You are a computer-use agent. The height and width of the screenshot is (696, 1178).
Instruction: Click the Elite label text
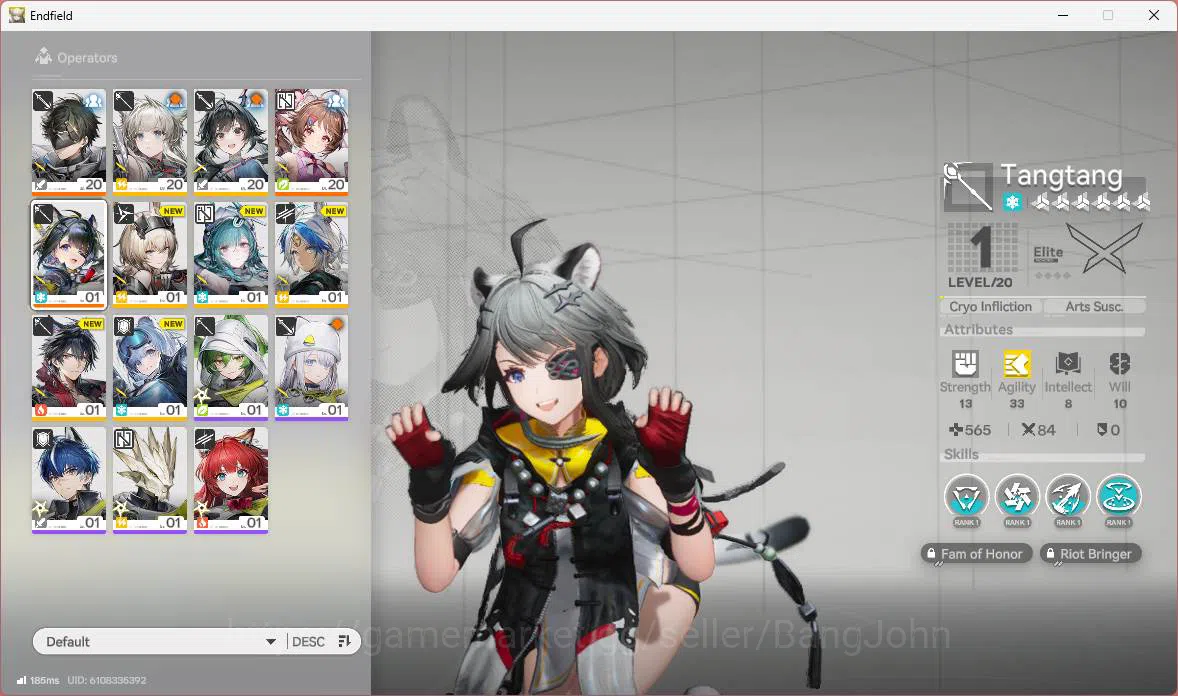click(1048, 252)
